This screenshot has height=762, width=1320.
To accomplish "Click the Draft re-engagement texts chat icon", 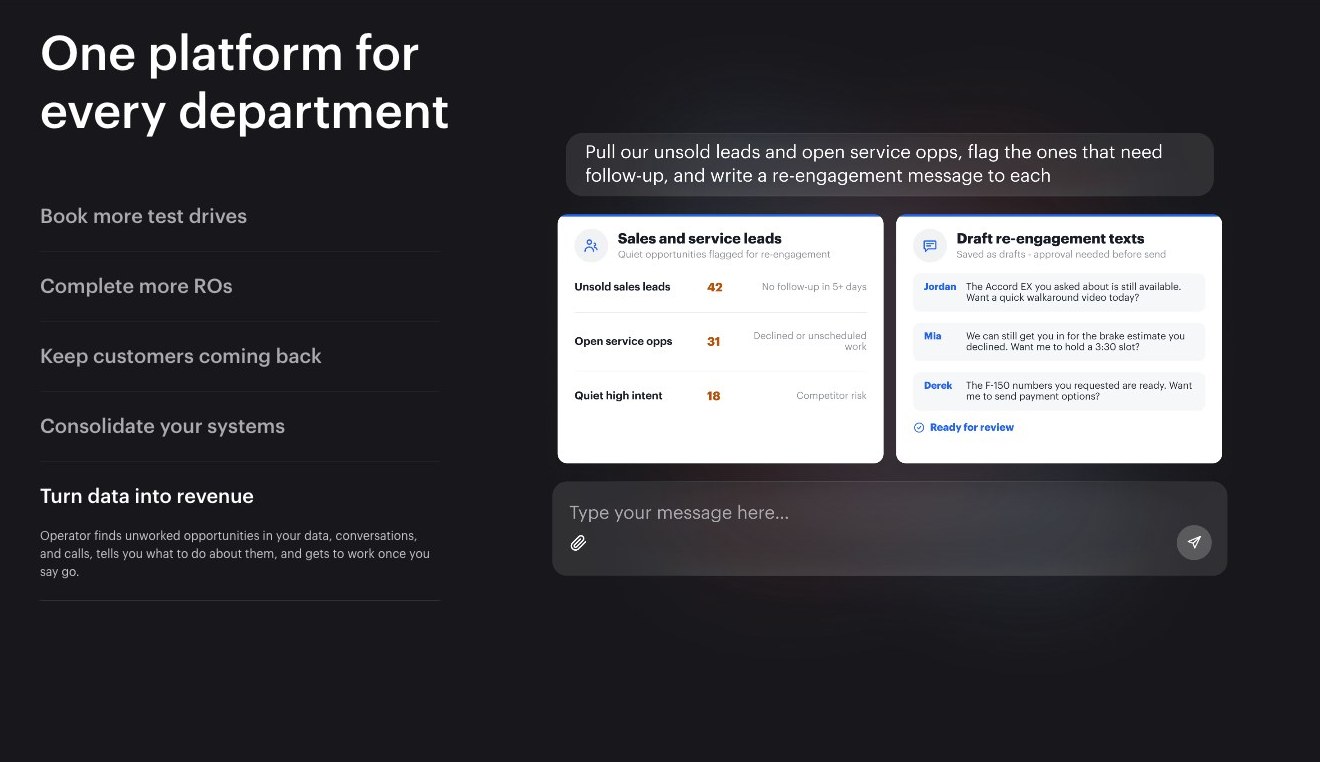I will (x=930, y=245).
